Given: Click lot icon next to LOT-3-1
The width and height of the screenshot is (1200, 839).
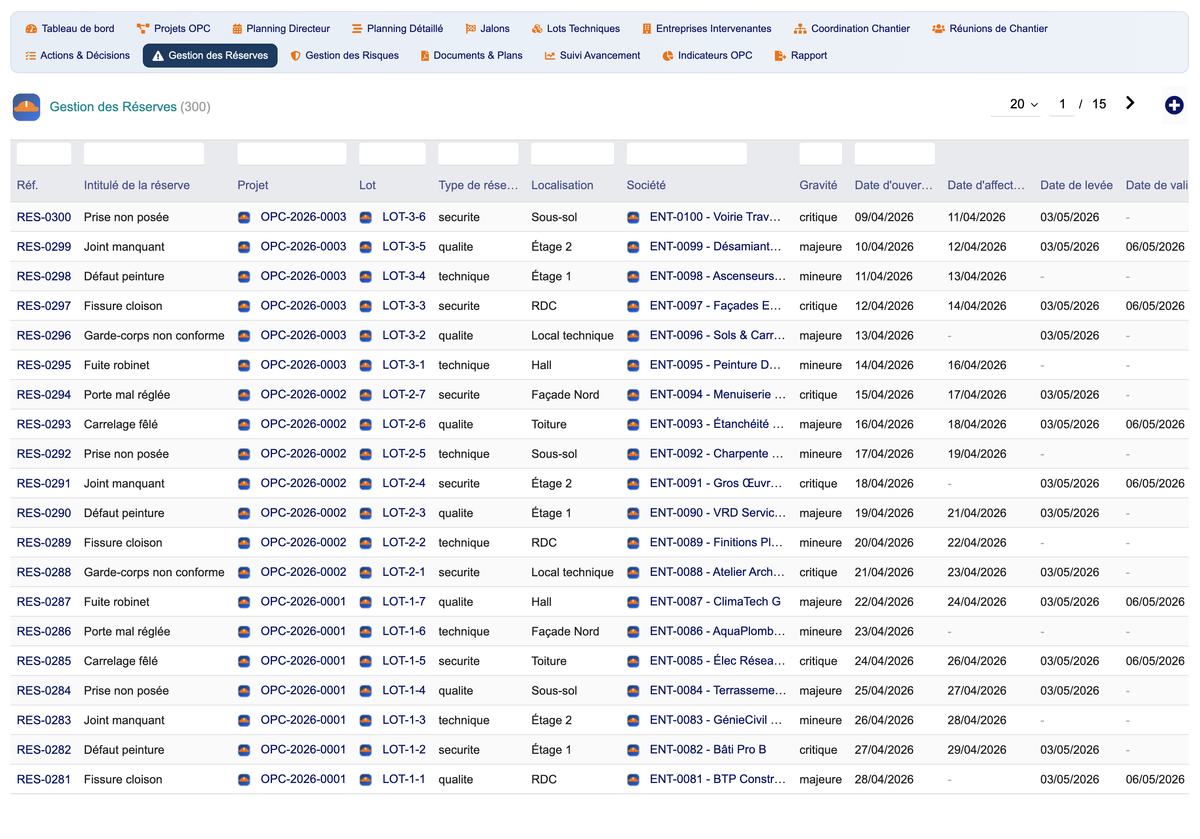Looking at the screenshot, I should 365,365.
